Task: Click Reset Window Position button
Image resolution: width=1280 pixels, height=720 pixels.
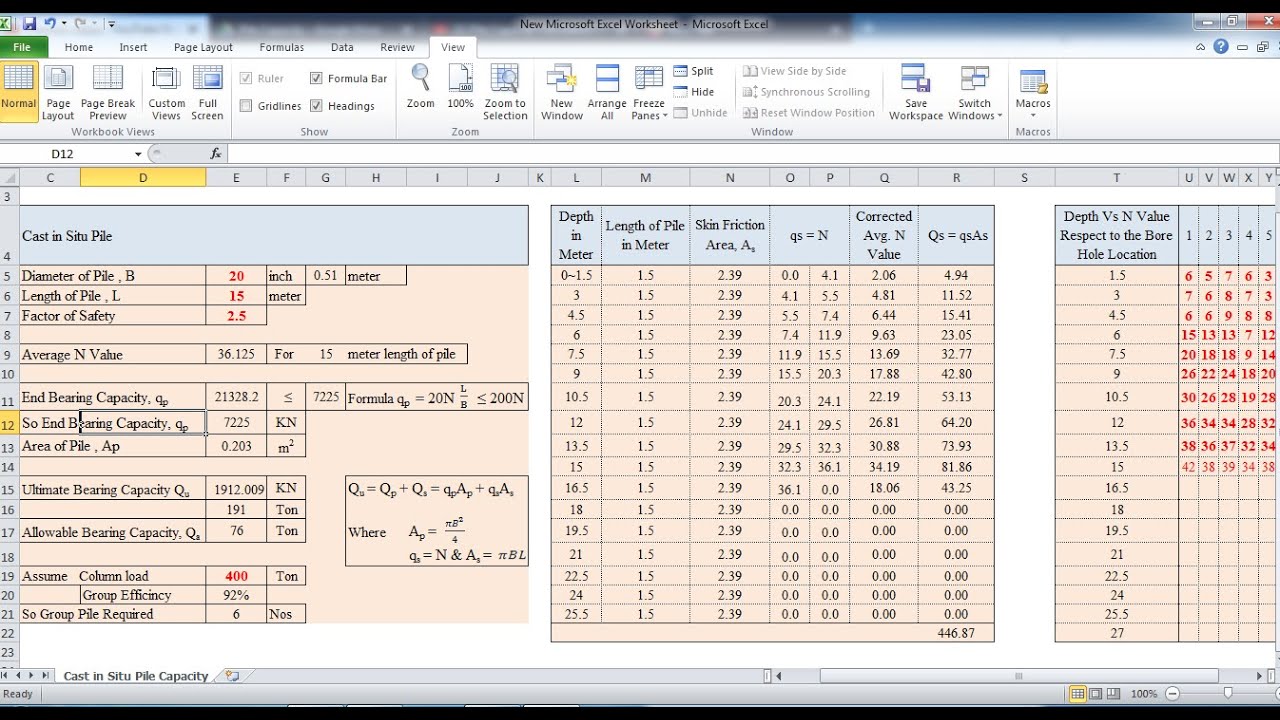Action: click(x=808, y=113)
